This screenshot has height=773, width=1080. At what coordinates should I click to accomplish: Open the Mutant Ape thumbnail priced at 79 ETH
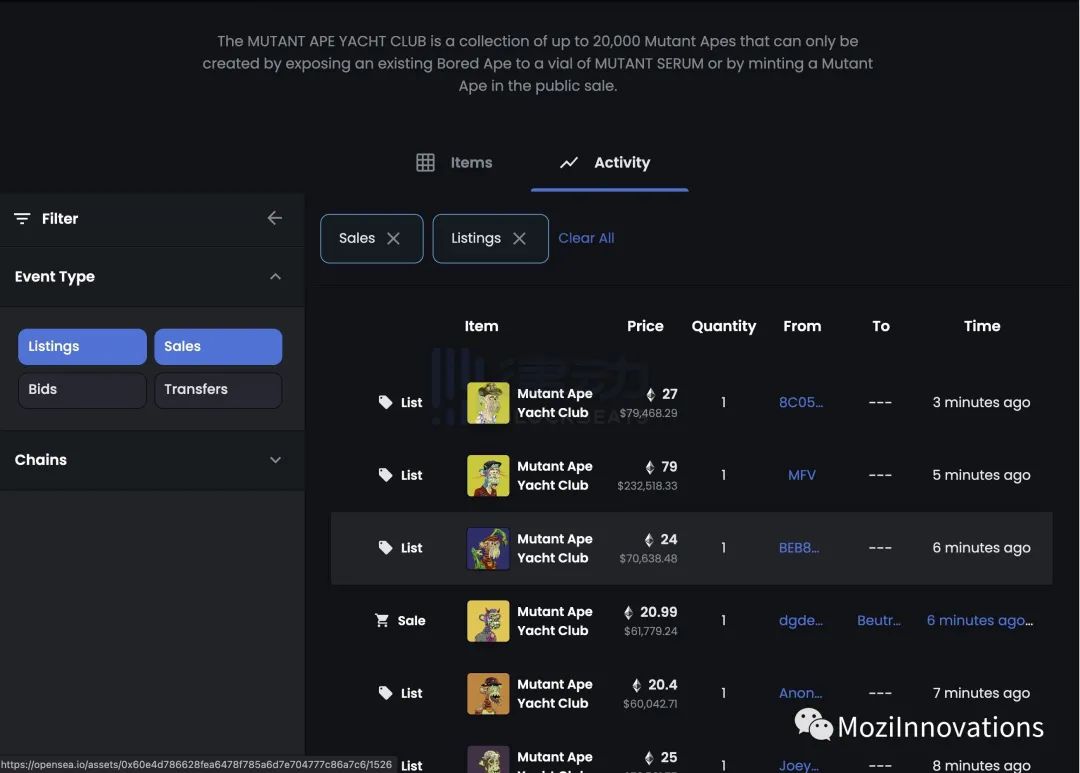488,475
